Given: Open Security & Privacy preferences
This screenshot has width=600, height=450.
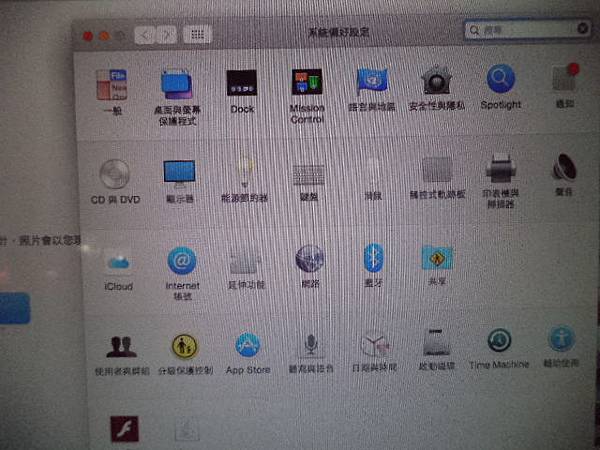Looking at the screenshot, I should pyautogui.click(x=436, y=80).
